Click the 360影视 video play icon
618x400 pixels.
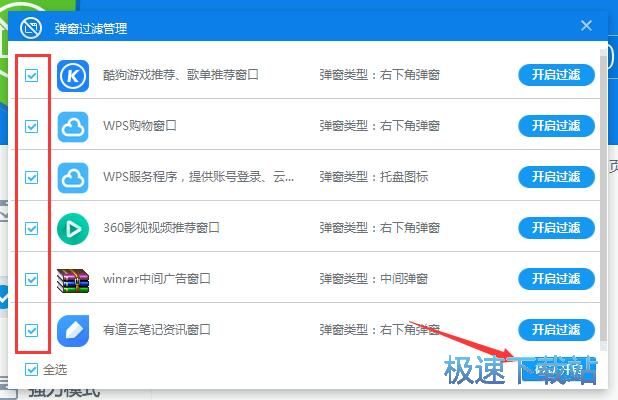point(73,228)
